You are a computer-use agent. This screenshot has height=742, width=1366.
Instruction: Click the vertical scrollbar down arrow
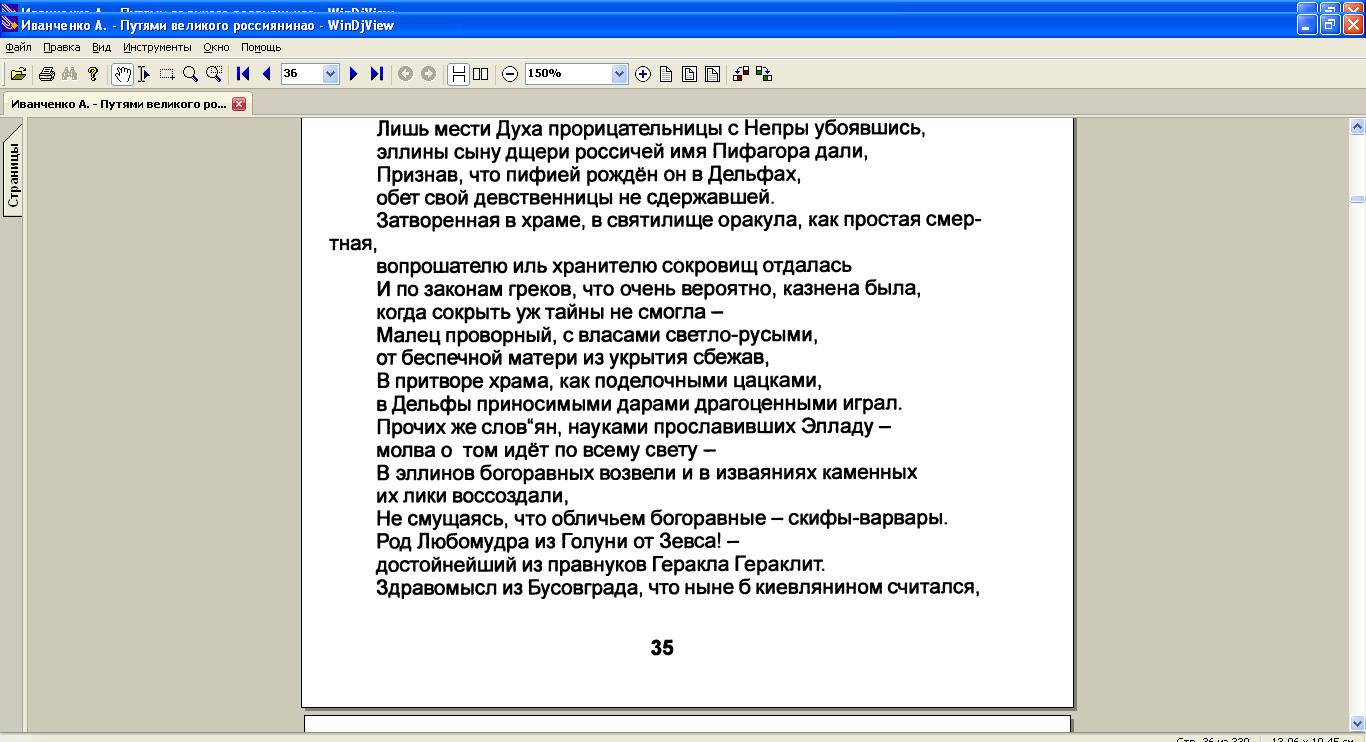pos(1357,723)
